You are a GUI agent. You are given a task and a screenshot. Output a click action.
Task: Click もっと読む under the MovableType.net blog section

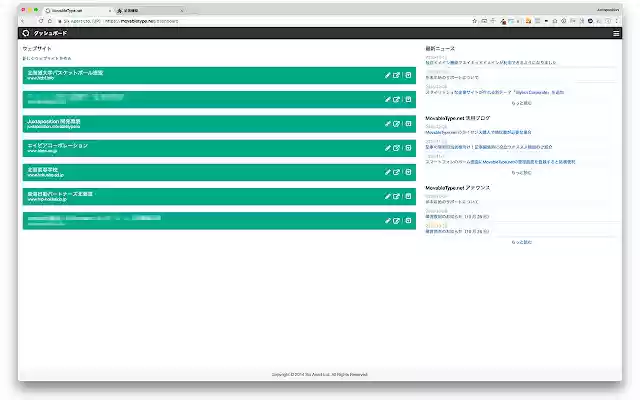click(522, 173)
